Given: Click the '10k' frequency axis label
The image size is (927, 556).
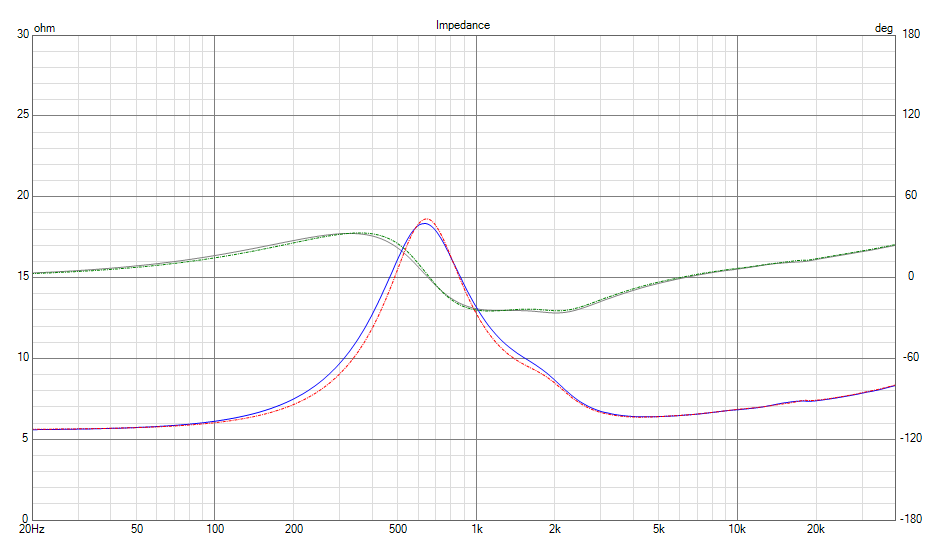Looking at the screenshot, I should pyautogui.click(x=737, y=529).
